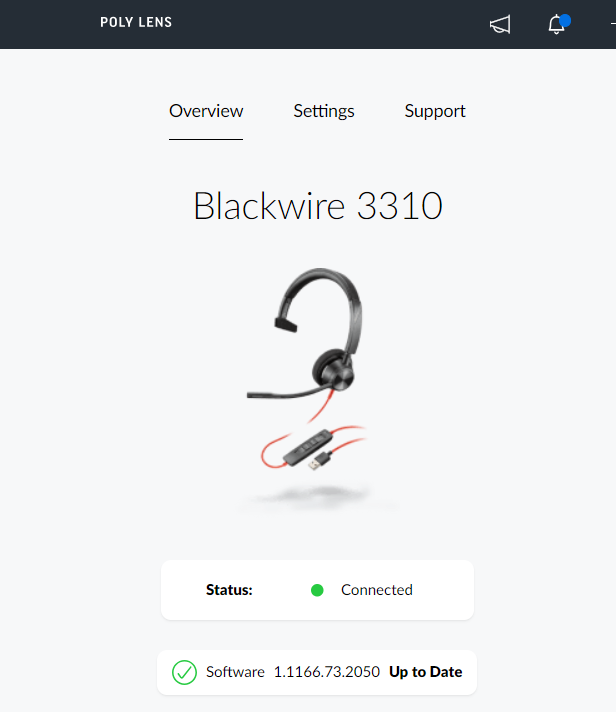Minimize the window using the dash button
This screenshot has height=712, width=616.
(x=613, y=24)
